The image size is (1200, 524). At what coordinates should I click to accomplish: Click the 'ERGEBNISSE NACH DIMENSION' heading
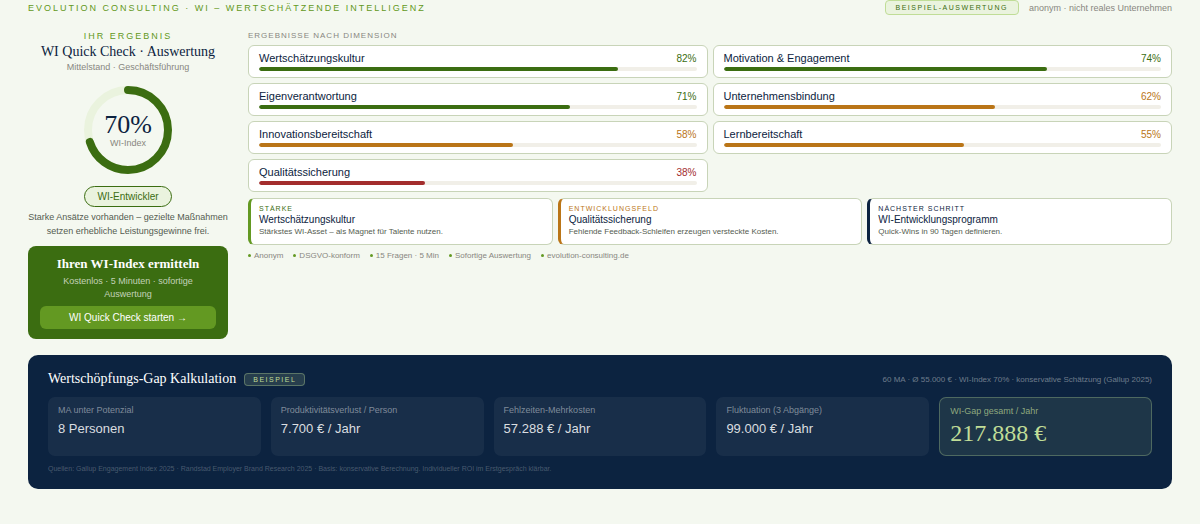[x=322, y=35]
